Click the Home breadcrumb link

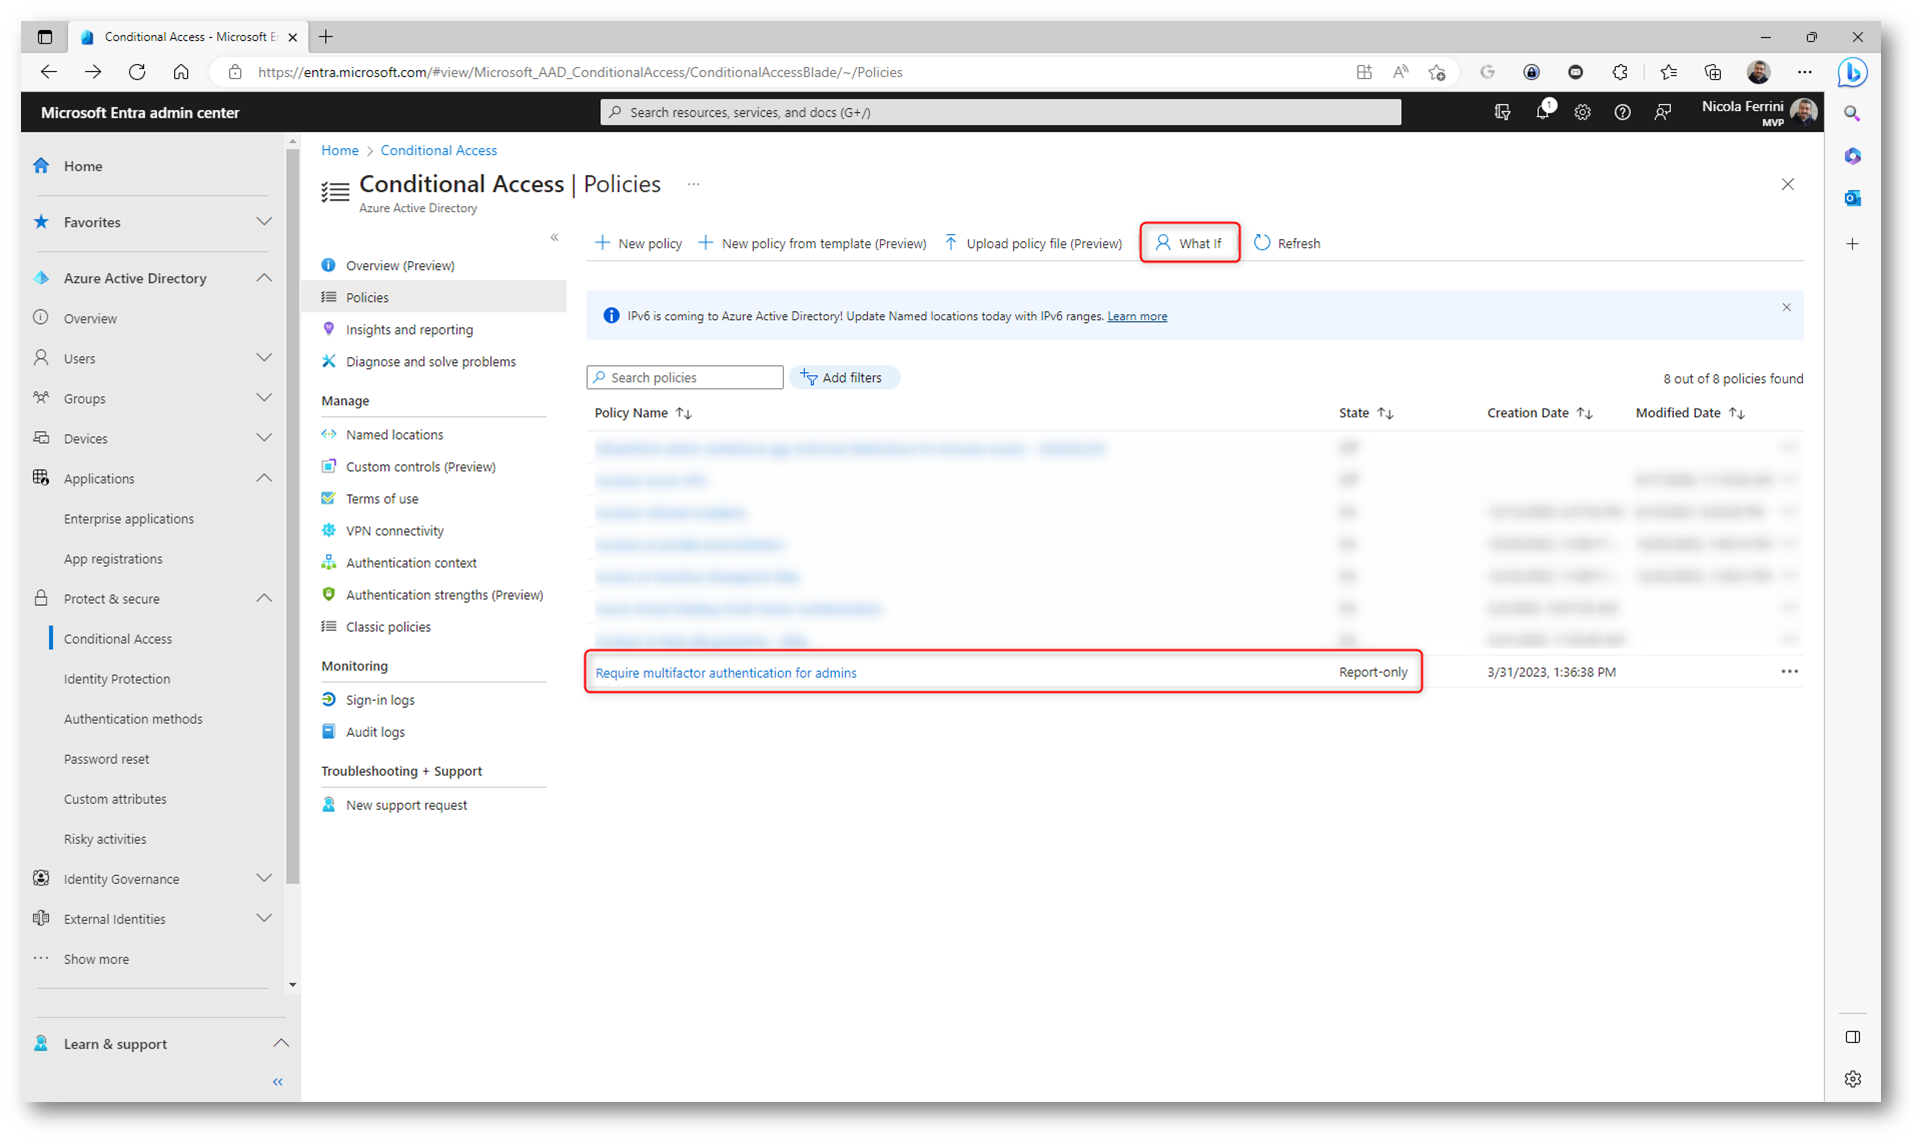[x=339, y=150]
